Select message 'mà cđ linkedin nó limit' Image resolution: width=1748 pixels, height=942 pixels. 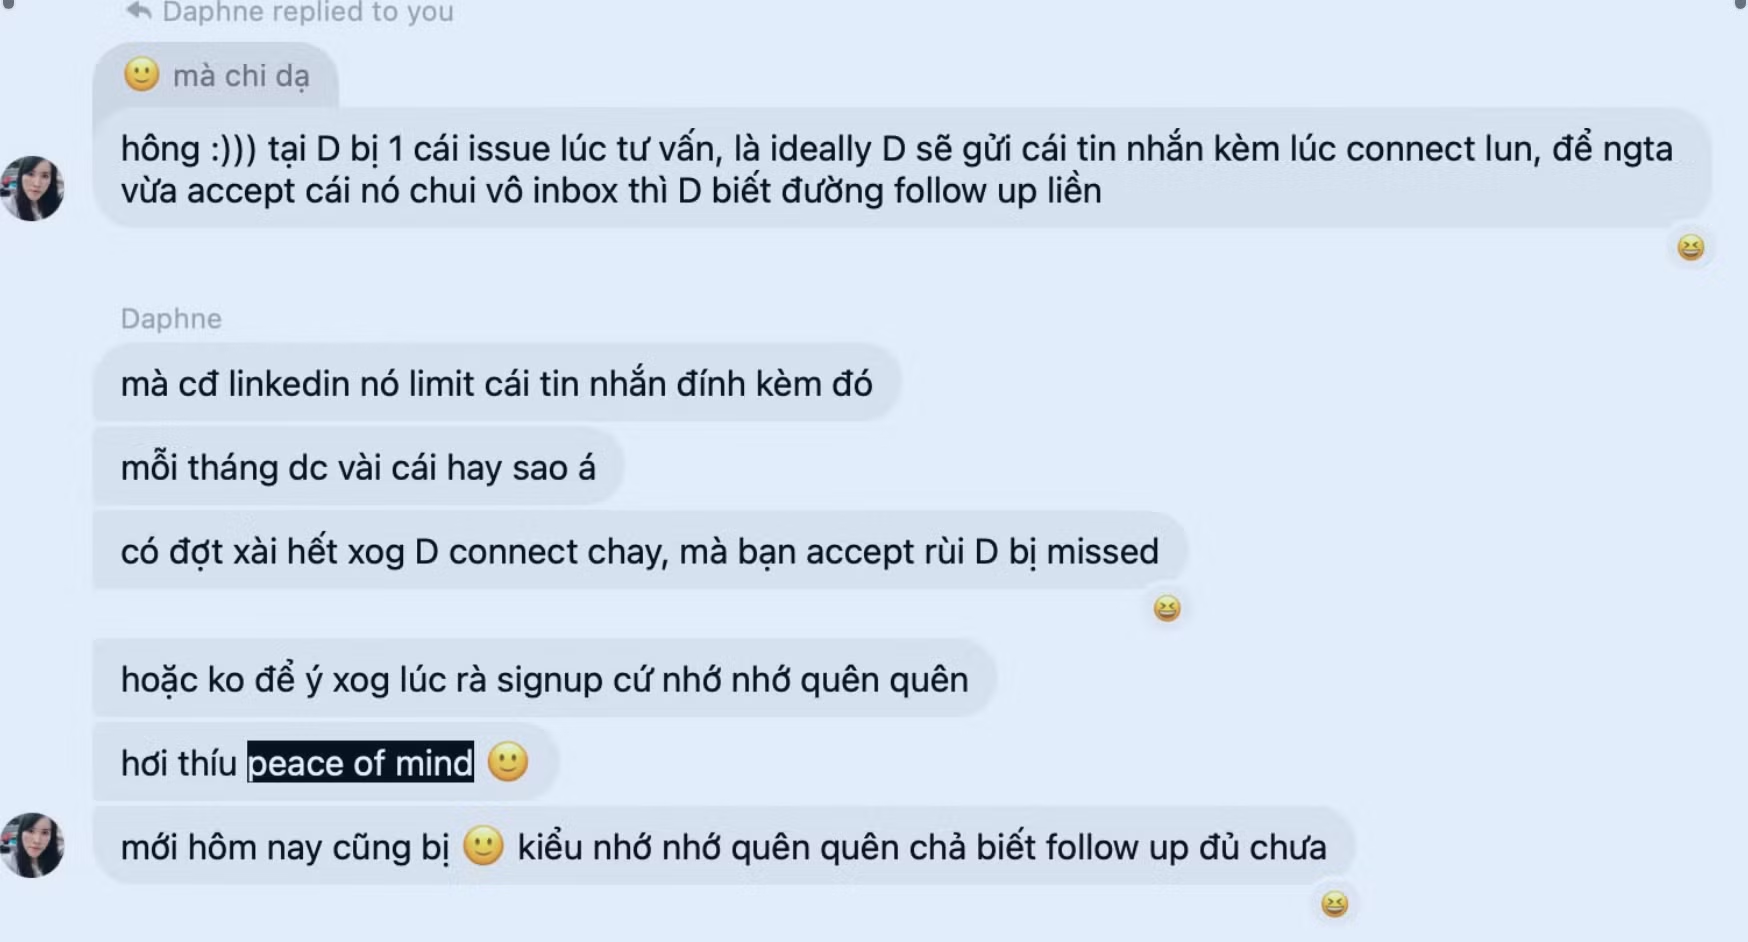pyautogui.click(x=497, y=383)
